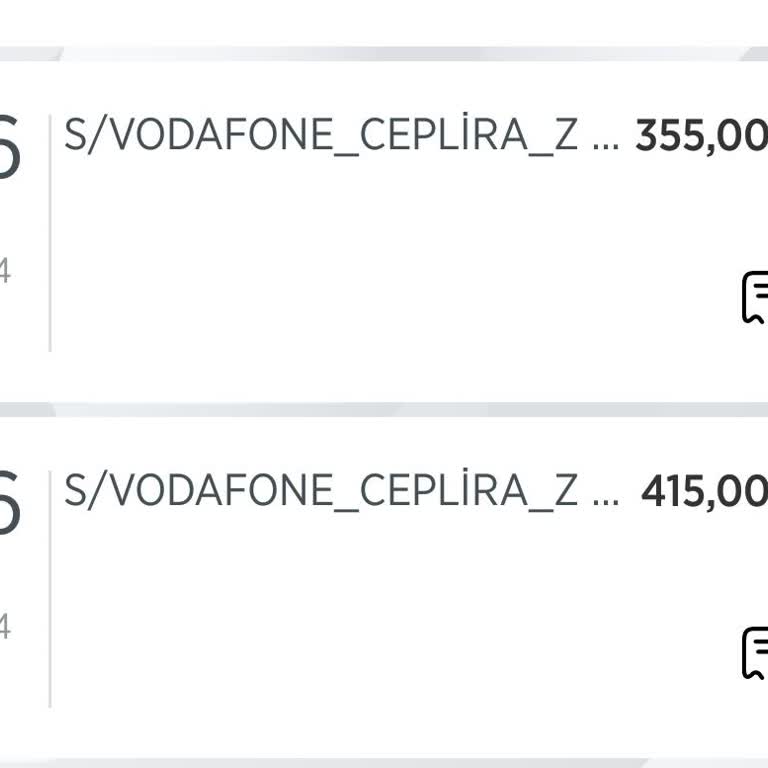Open receipt icon for the 355,00 transaction
This screenshot has width=768, height=768.
pos(754,298)
